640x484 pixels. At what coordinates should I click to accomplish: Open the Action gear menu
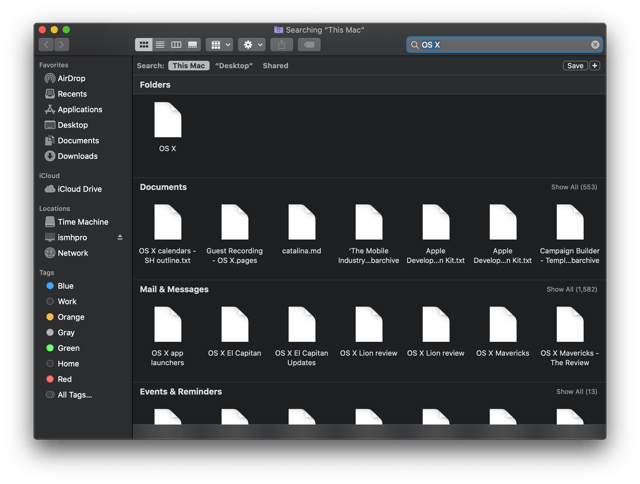252,44
